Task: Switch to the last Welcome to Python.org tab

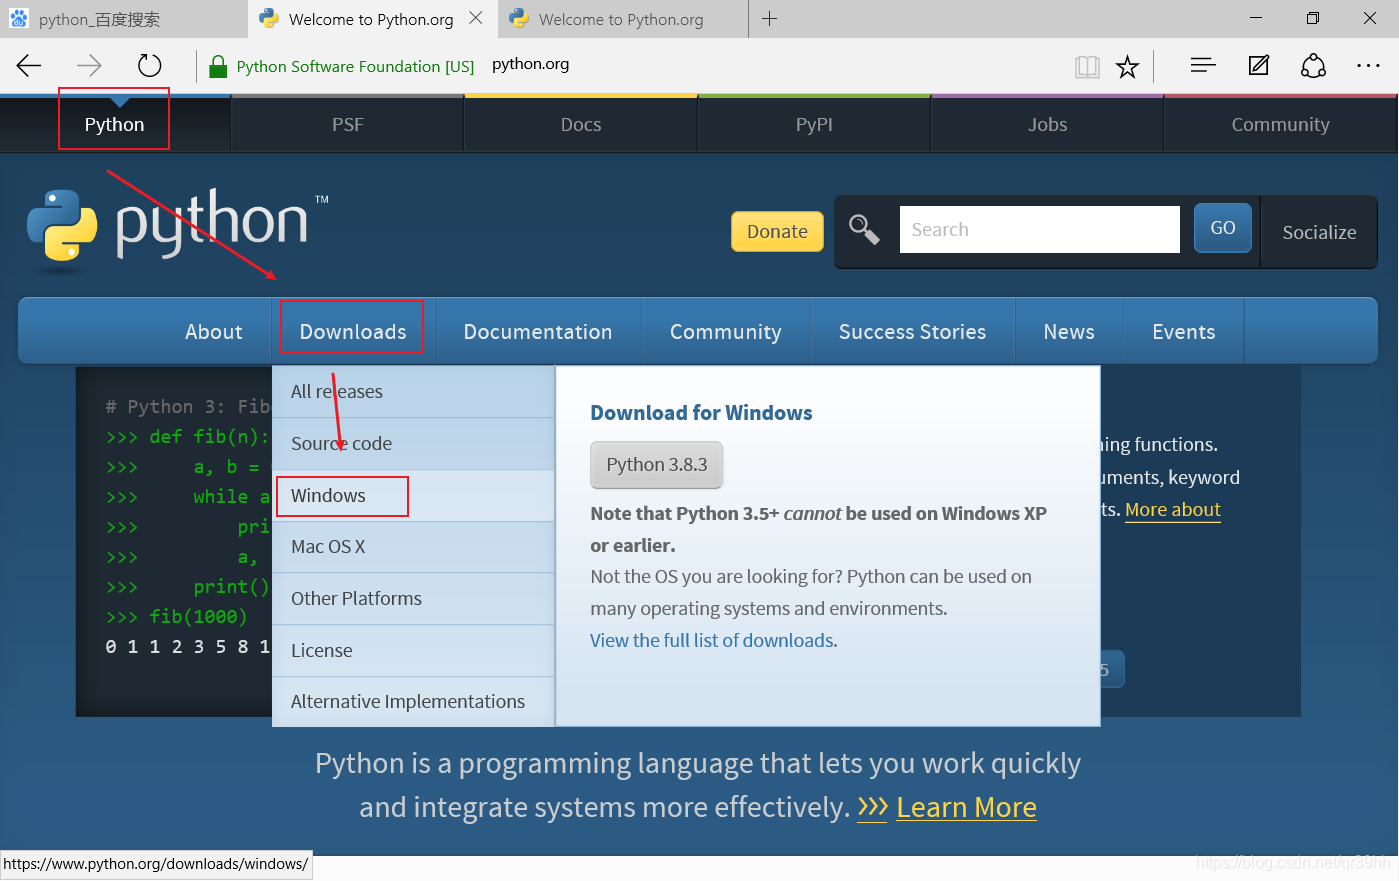Action: tap(621, 20)
